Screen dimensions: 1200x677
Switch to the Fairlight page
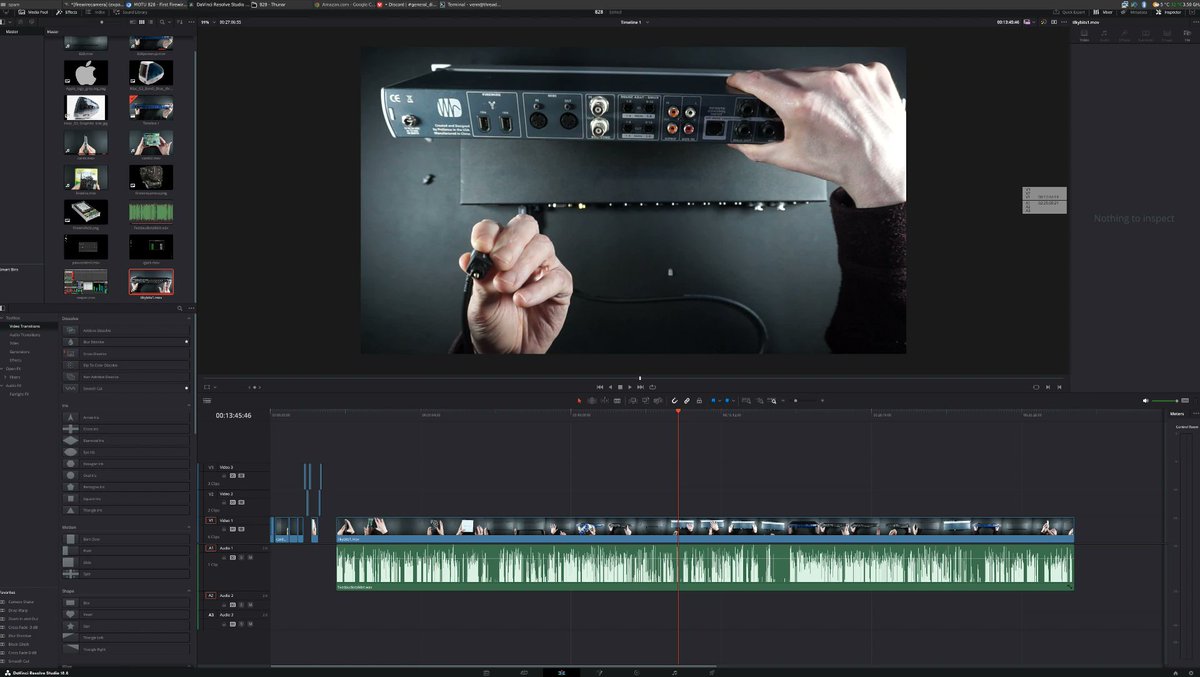674,672
